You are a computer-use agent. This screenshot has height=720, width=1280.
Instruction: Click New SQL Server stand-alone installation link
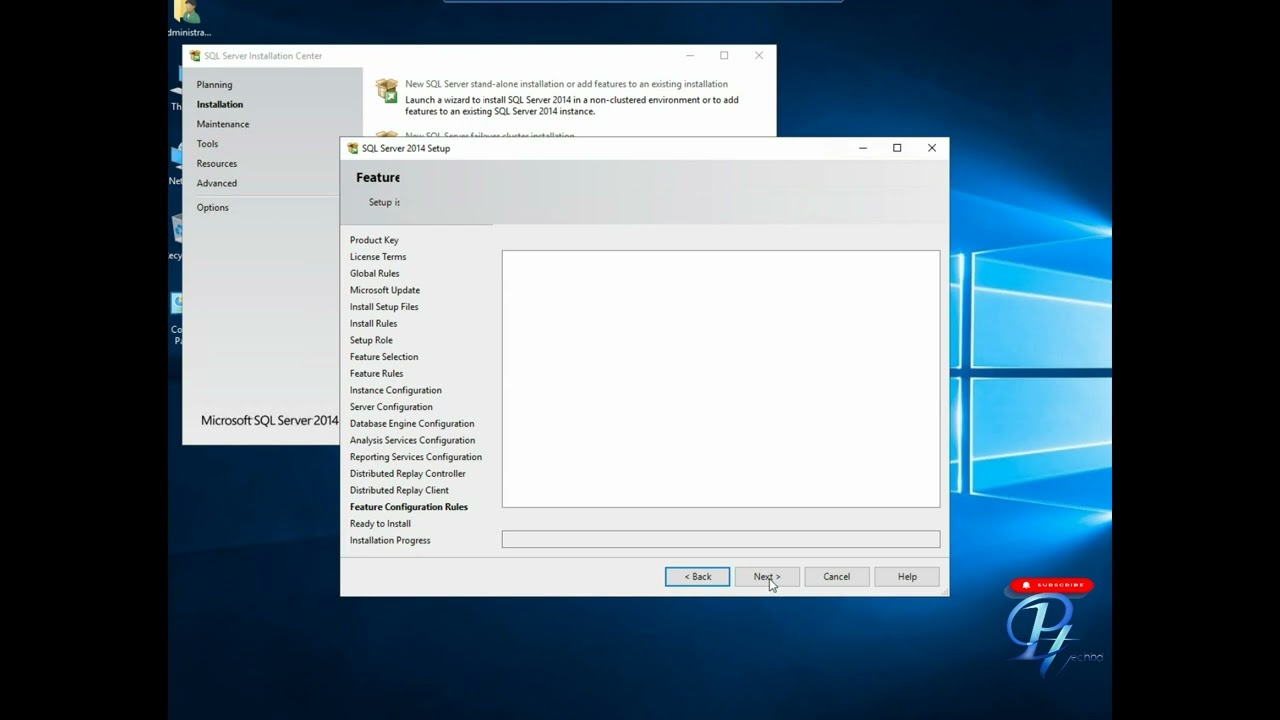566,84
